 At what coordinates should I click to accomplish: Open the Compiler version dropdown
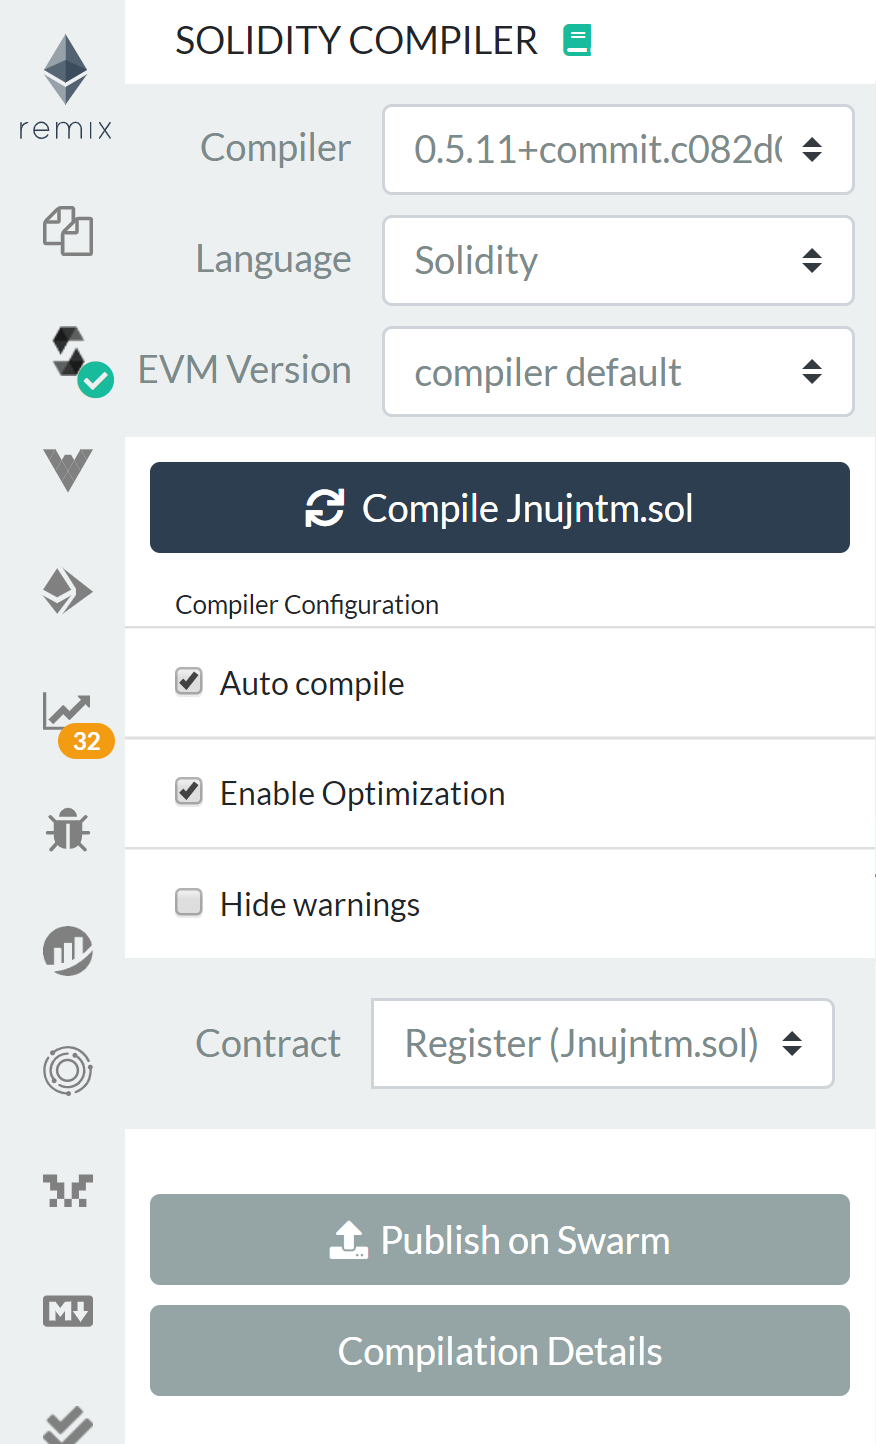(618, 149)
